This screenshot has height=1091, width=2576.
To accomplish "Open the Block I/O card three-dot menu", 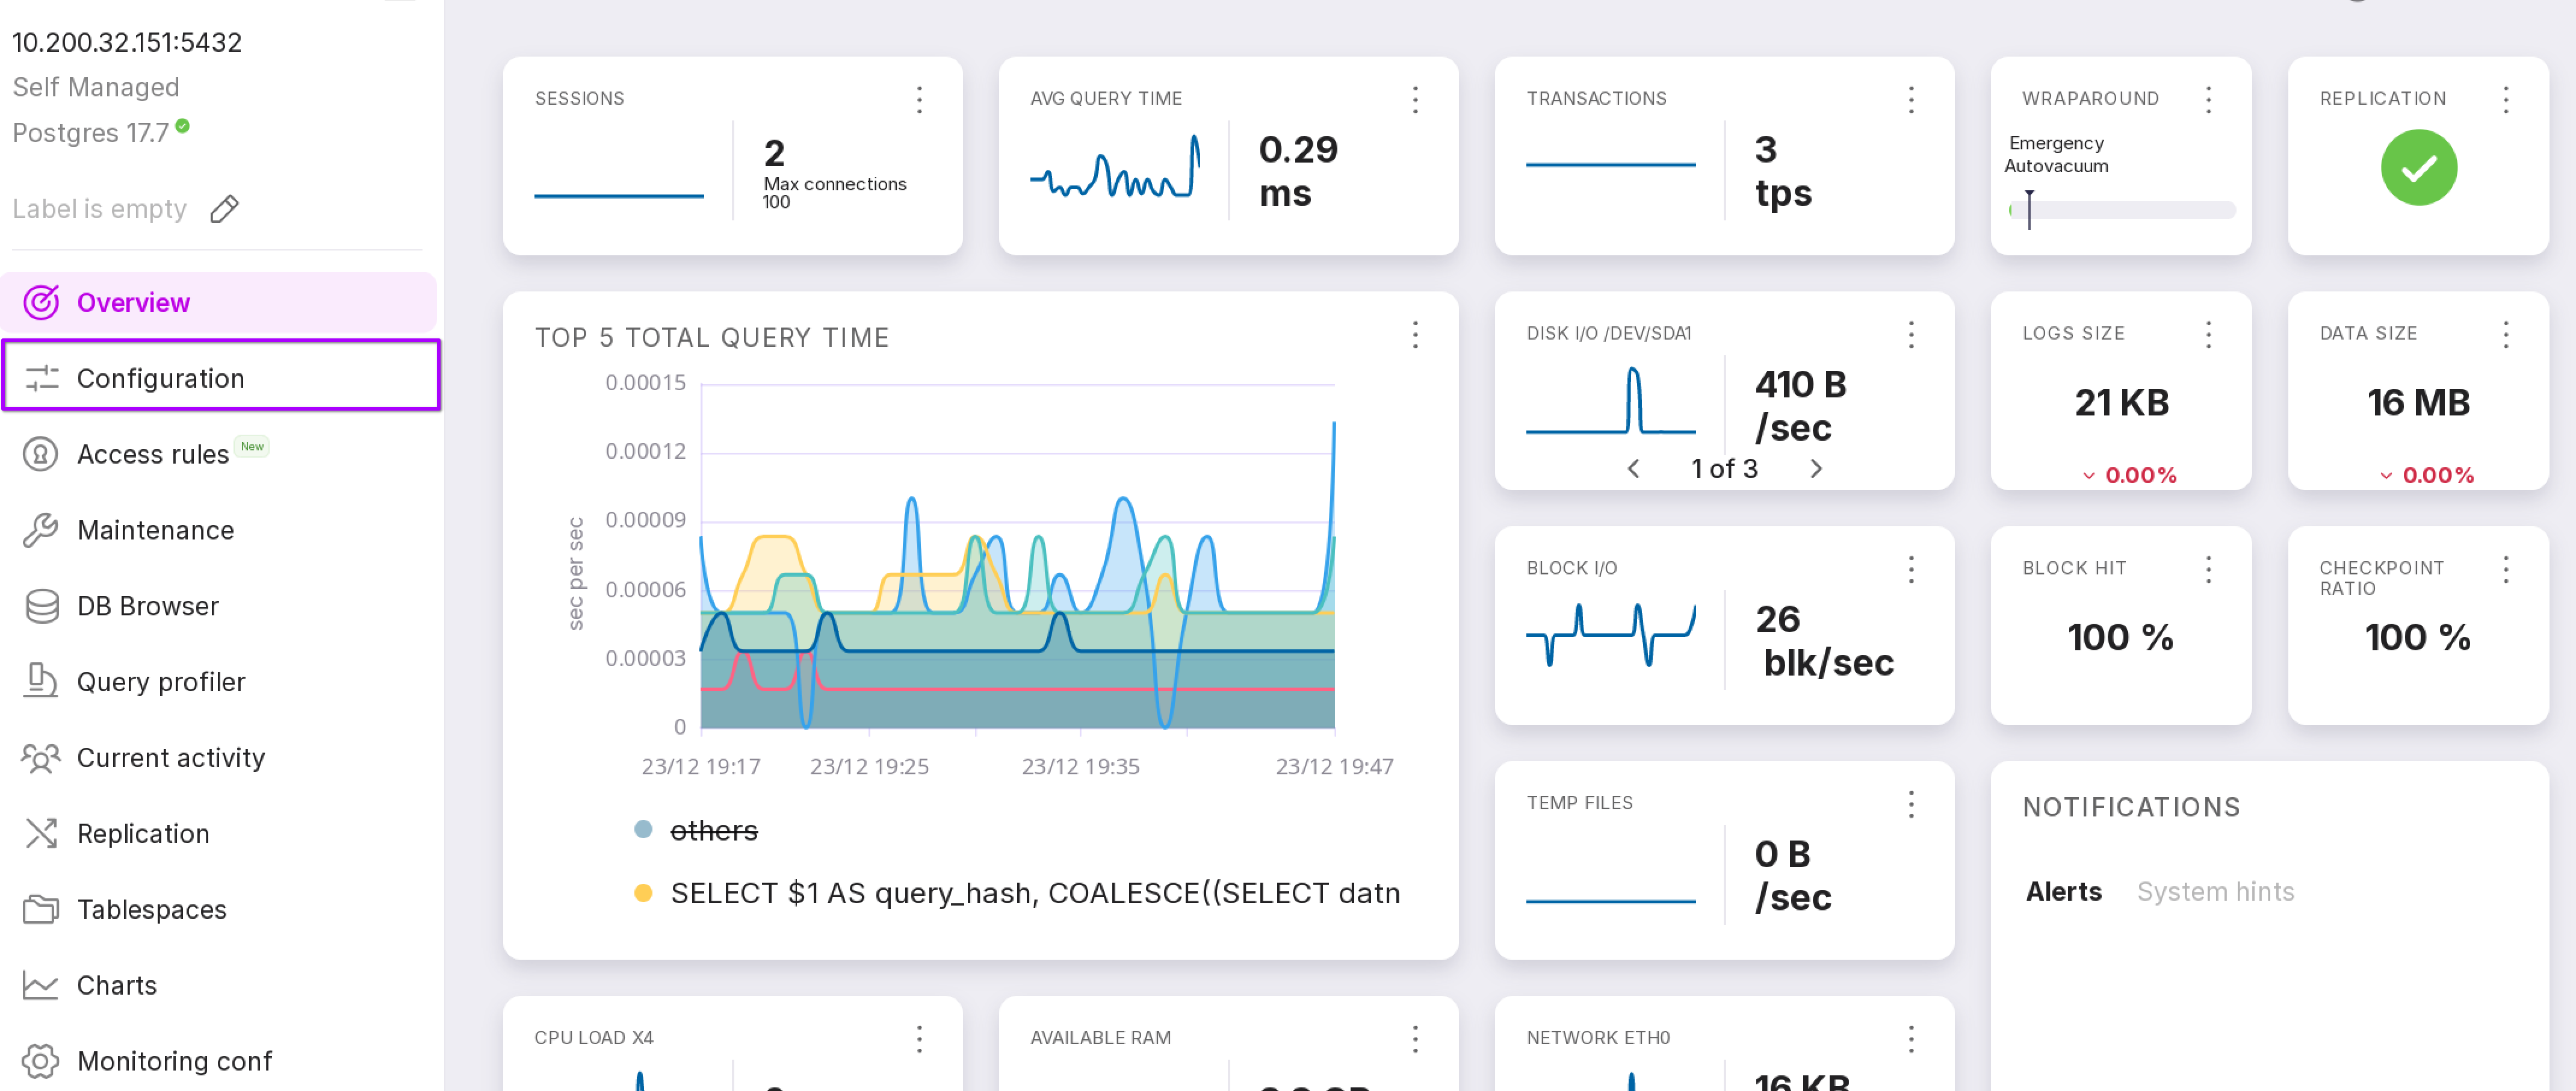I will pyautogui.click(x=1910, y=570).
